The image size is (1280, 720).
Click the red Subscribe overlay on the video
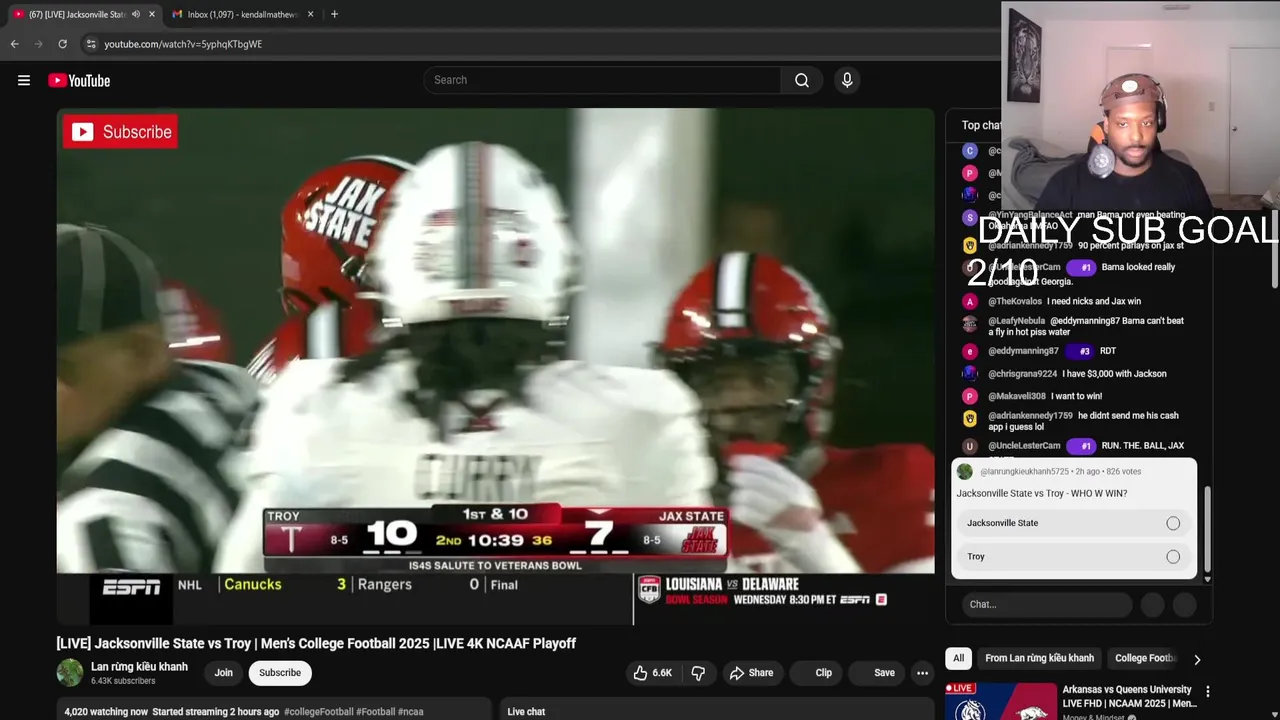(x=120, y=132)
